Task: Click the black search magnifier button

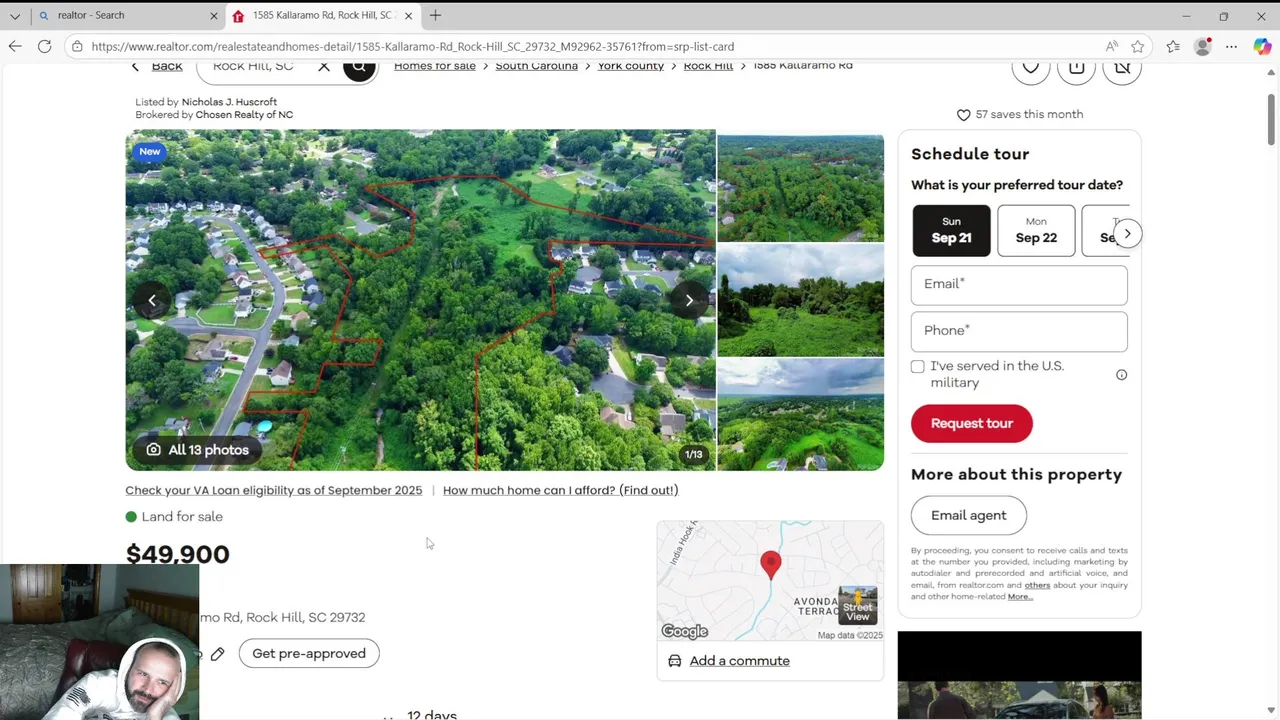Action: point(359,67)
